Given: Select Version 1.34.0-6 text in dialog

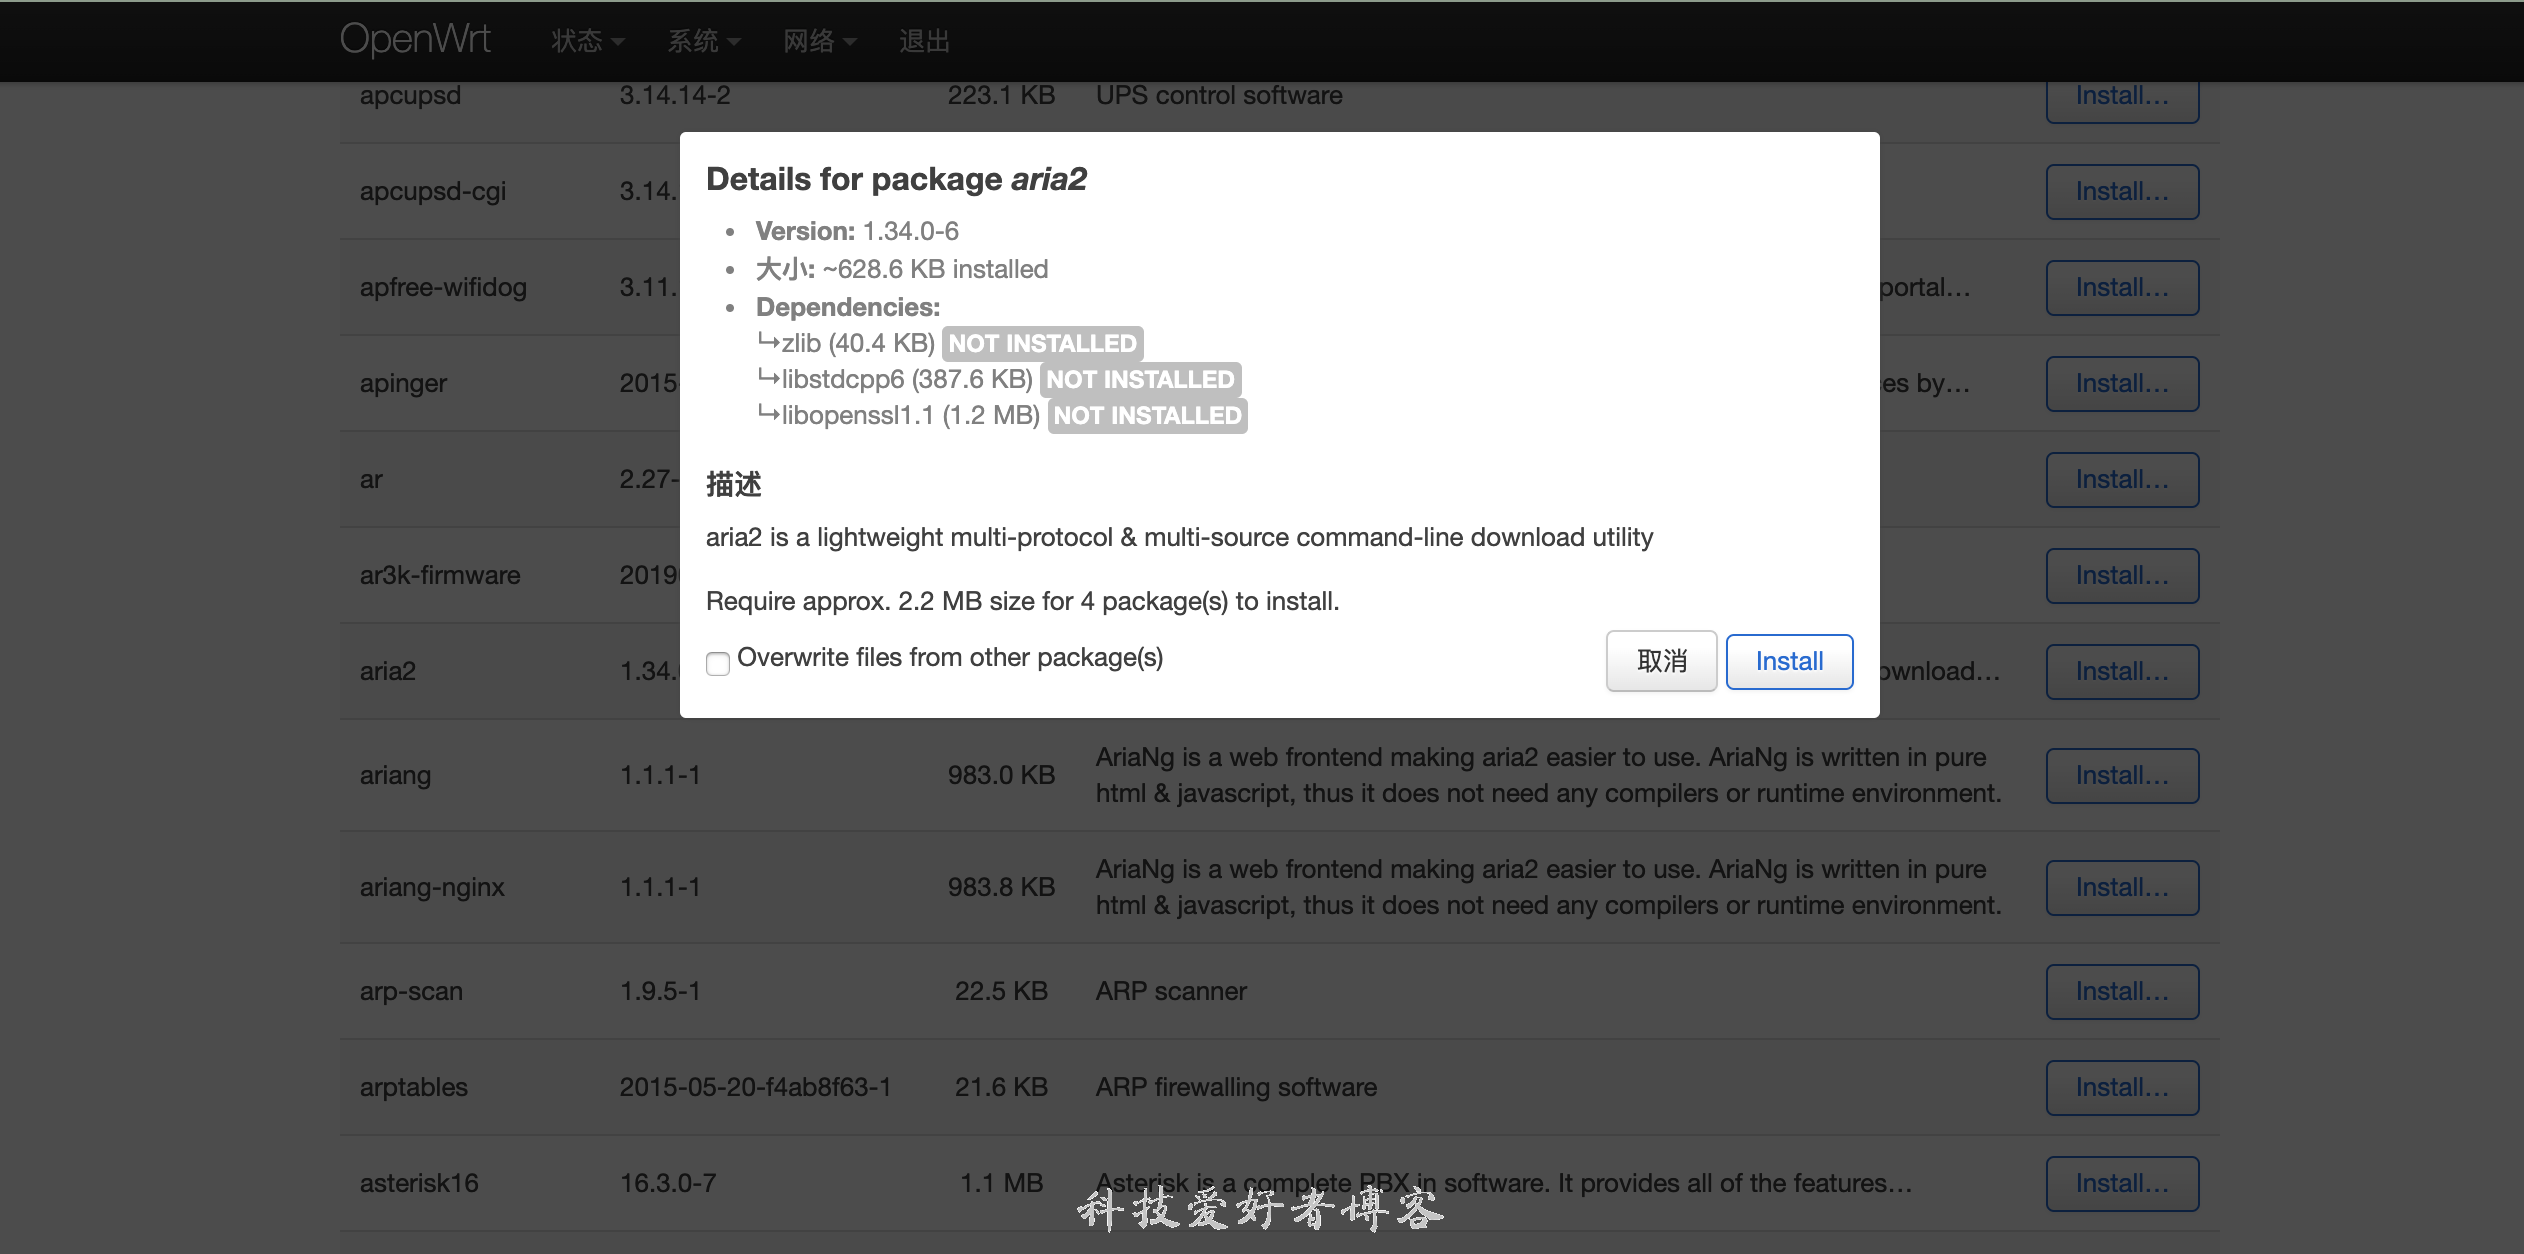Looking at the screenshot, I should click(857, 231).
